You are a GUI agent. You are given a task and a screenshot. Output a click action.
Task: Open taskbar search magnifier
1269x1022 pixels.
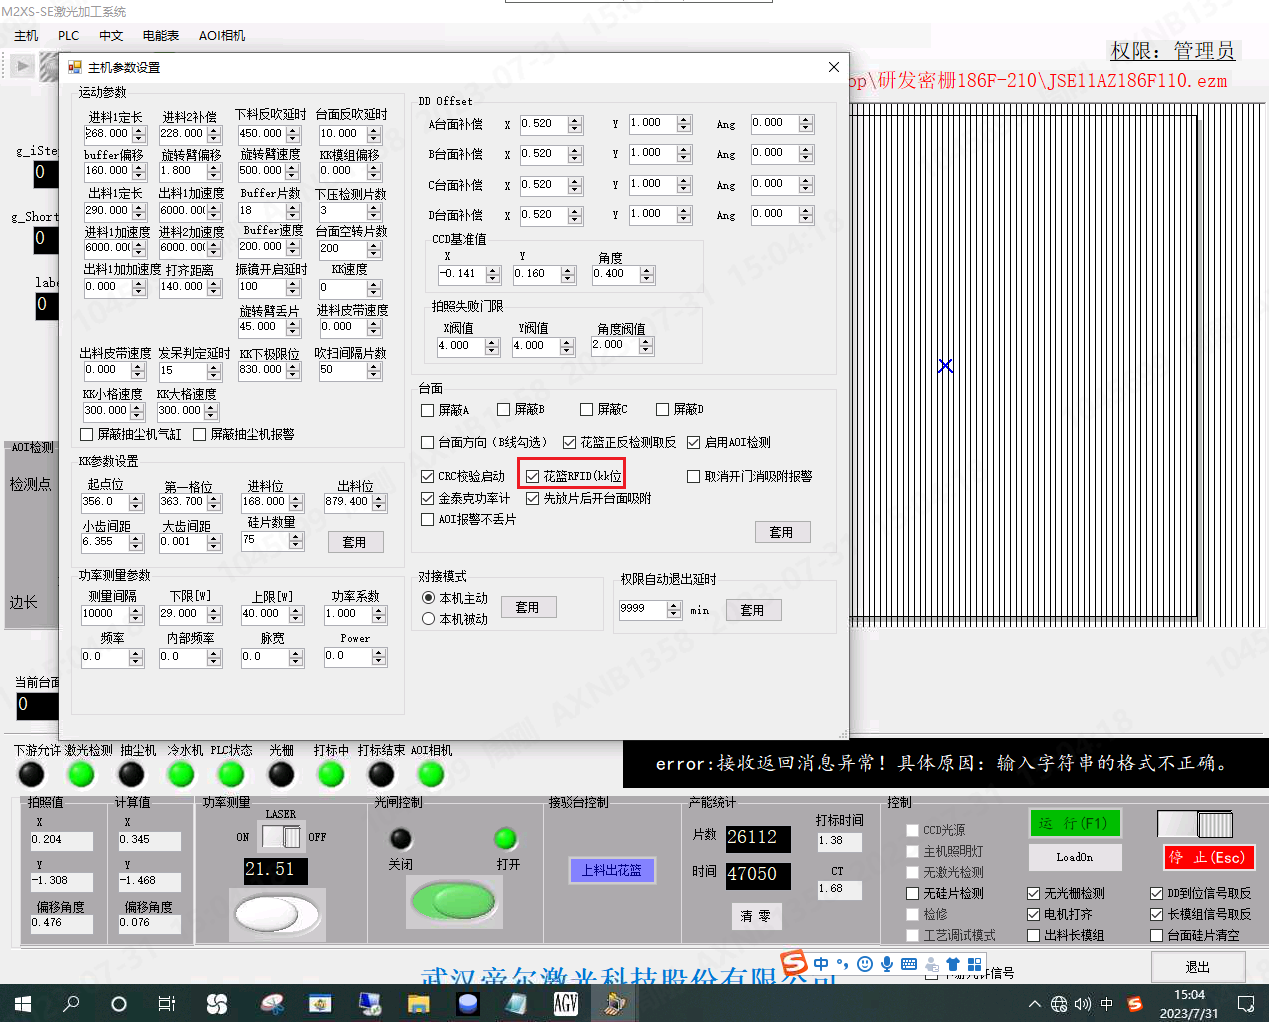pyautogui.click(x=71, y=1003)
